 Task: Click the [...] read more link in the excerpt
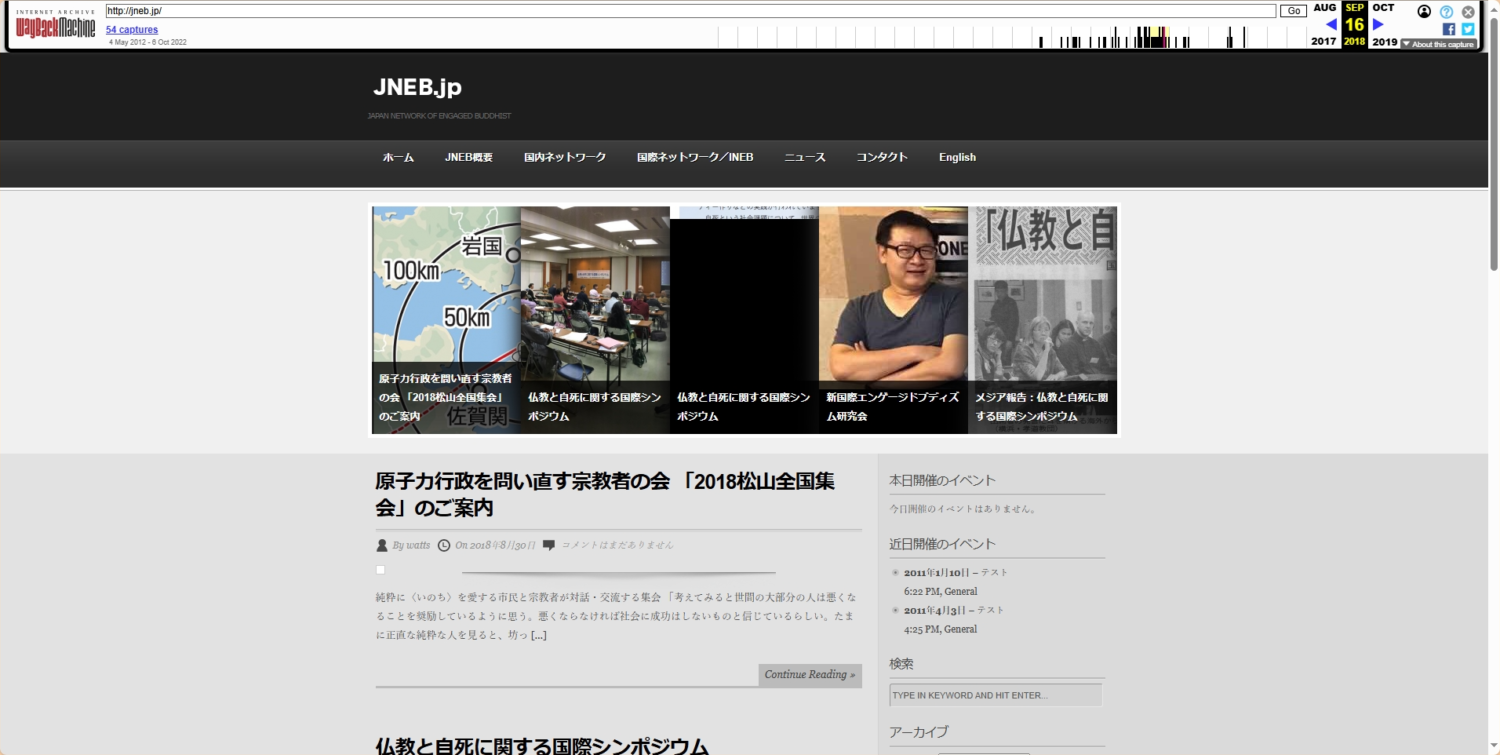point(538,635)
